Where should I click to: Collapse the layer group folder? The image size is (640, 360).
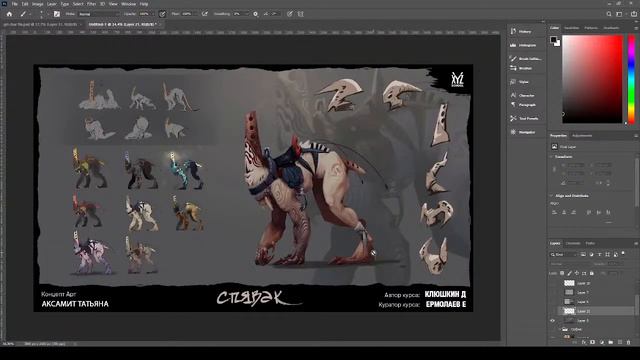coord(560,329)
